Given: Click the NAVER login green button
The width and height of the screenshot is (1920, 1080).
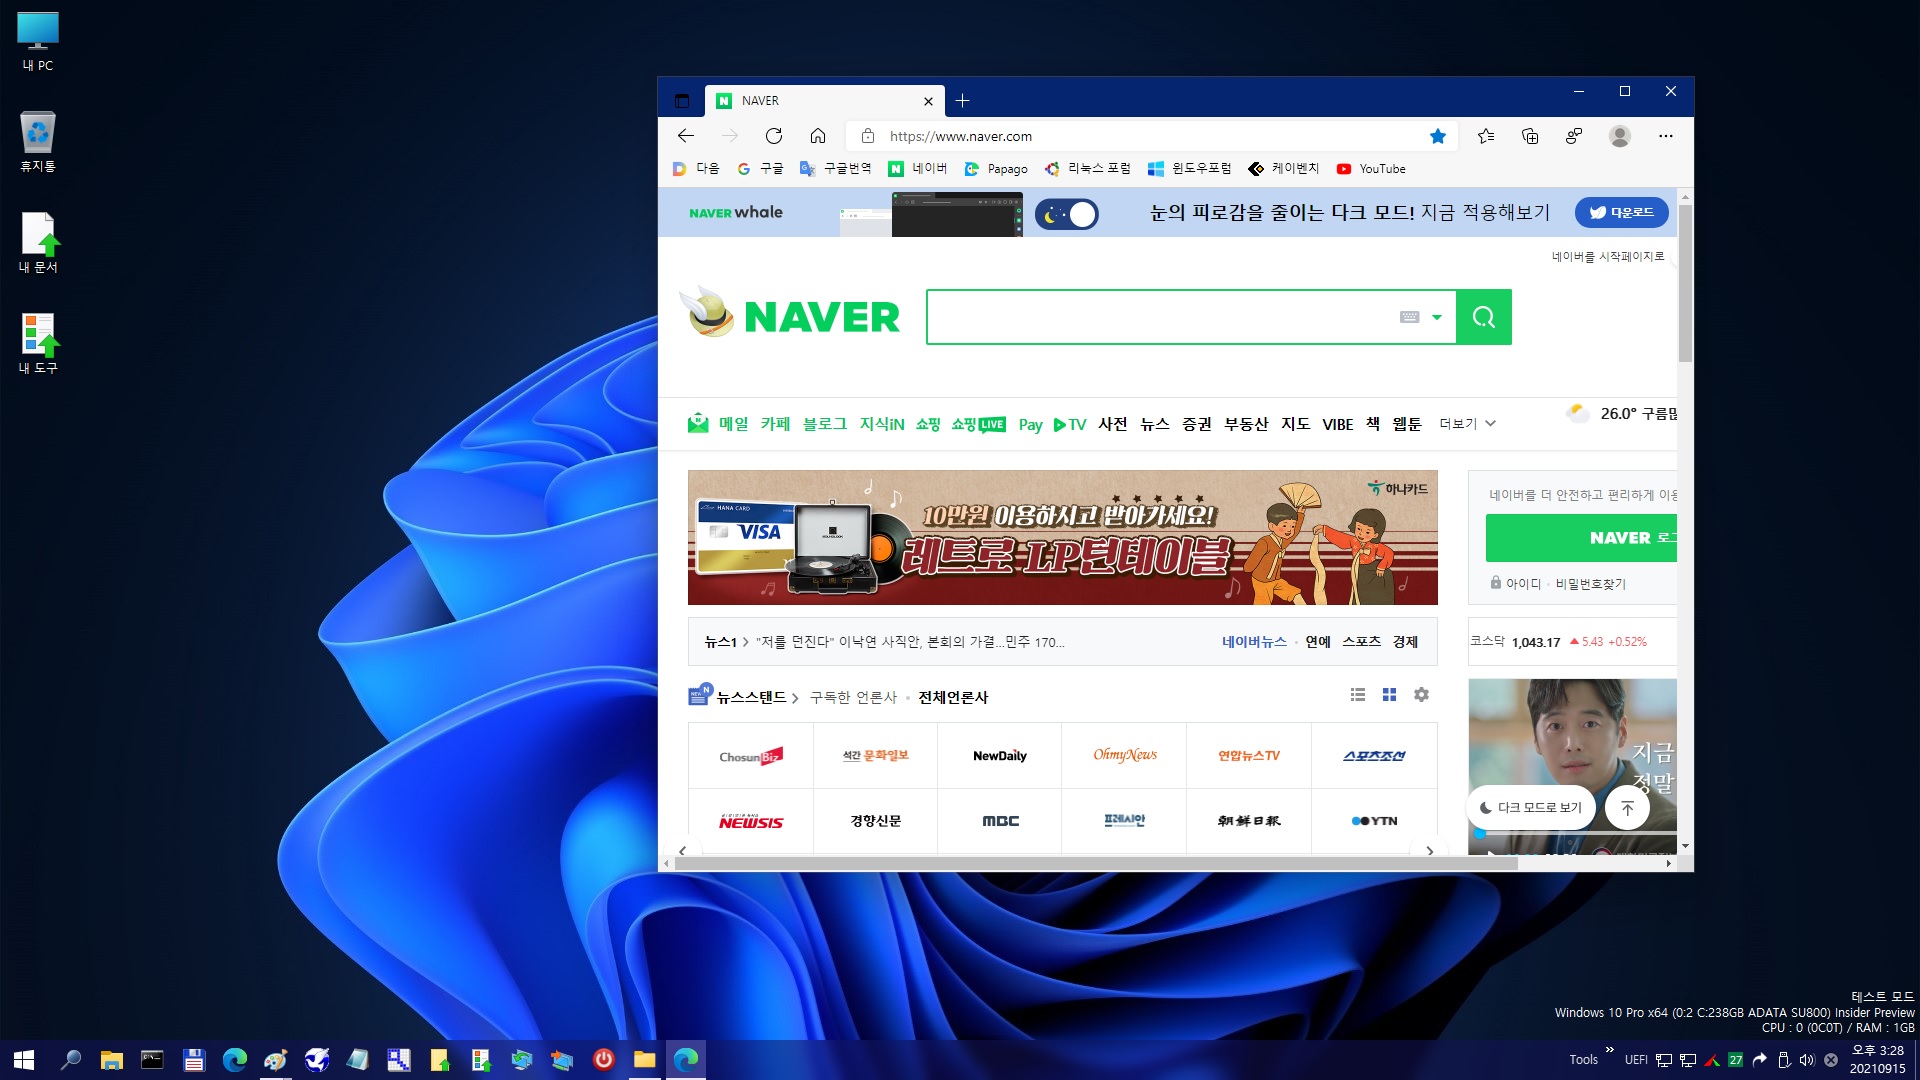Looking at the screenshot, I should 1581,538.
